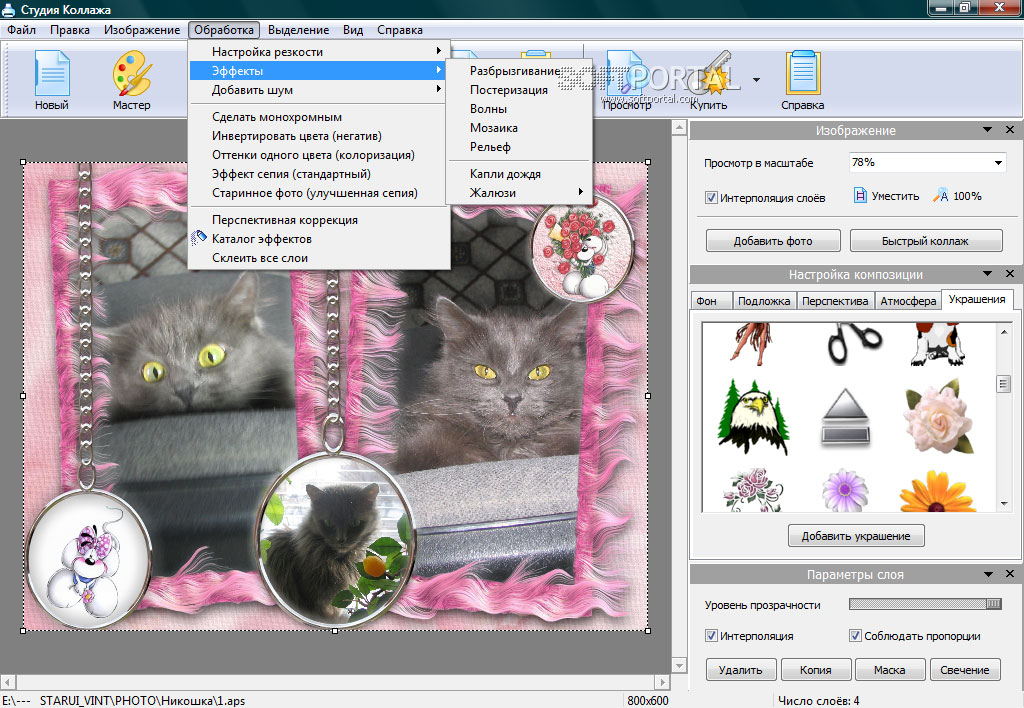Viewport: 1024px width, 708px height.
Task: Select the orange flower decoration thumbnail
Action: (x=937, y=491)
